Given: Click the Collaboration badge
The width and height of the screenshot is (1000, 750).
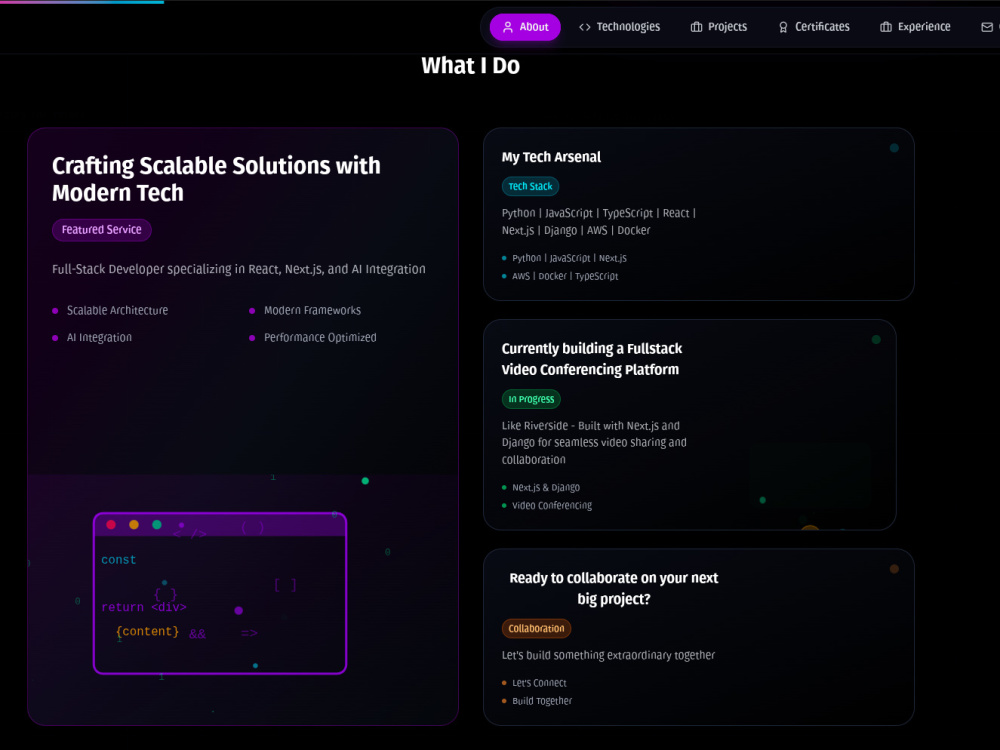Looking at the screenshot, I should [x=536, y=628].
